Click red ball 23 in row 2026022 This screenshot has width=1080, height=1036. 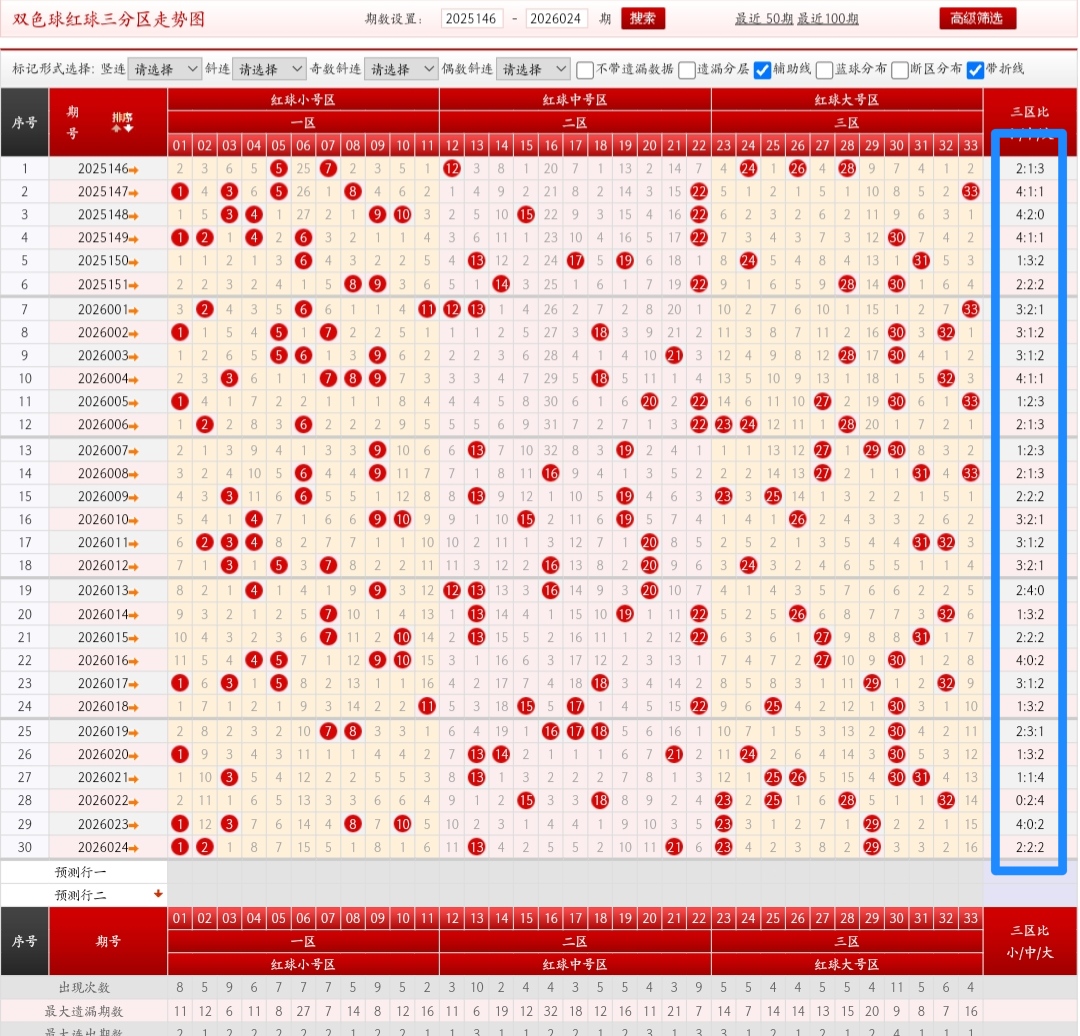[x=724, y=801]
